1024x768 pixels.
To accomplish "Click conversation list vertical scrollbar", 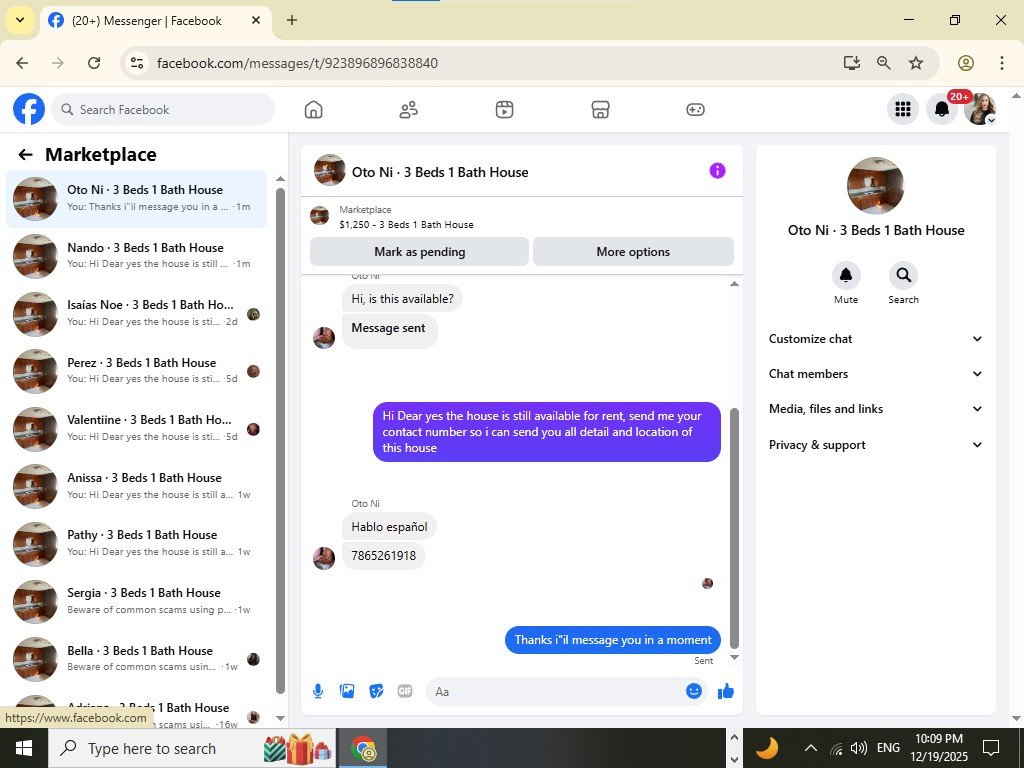I will (280, 441).
